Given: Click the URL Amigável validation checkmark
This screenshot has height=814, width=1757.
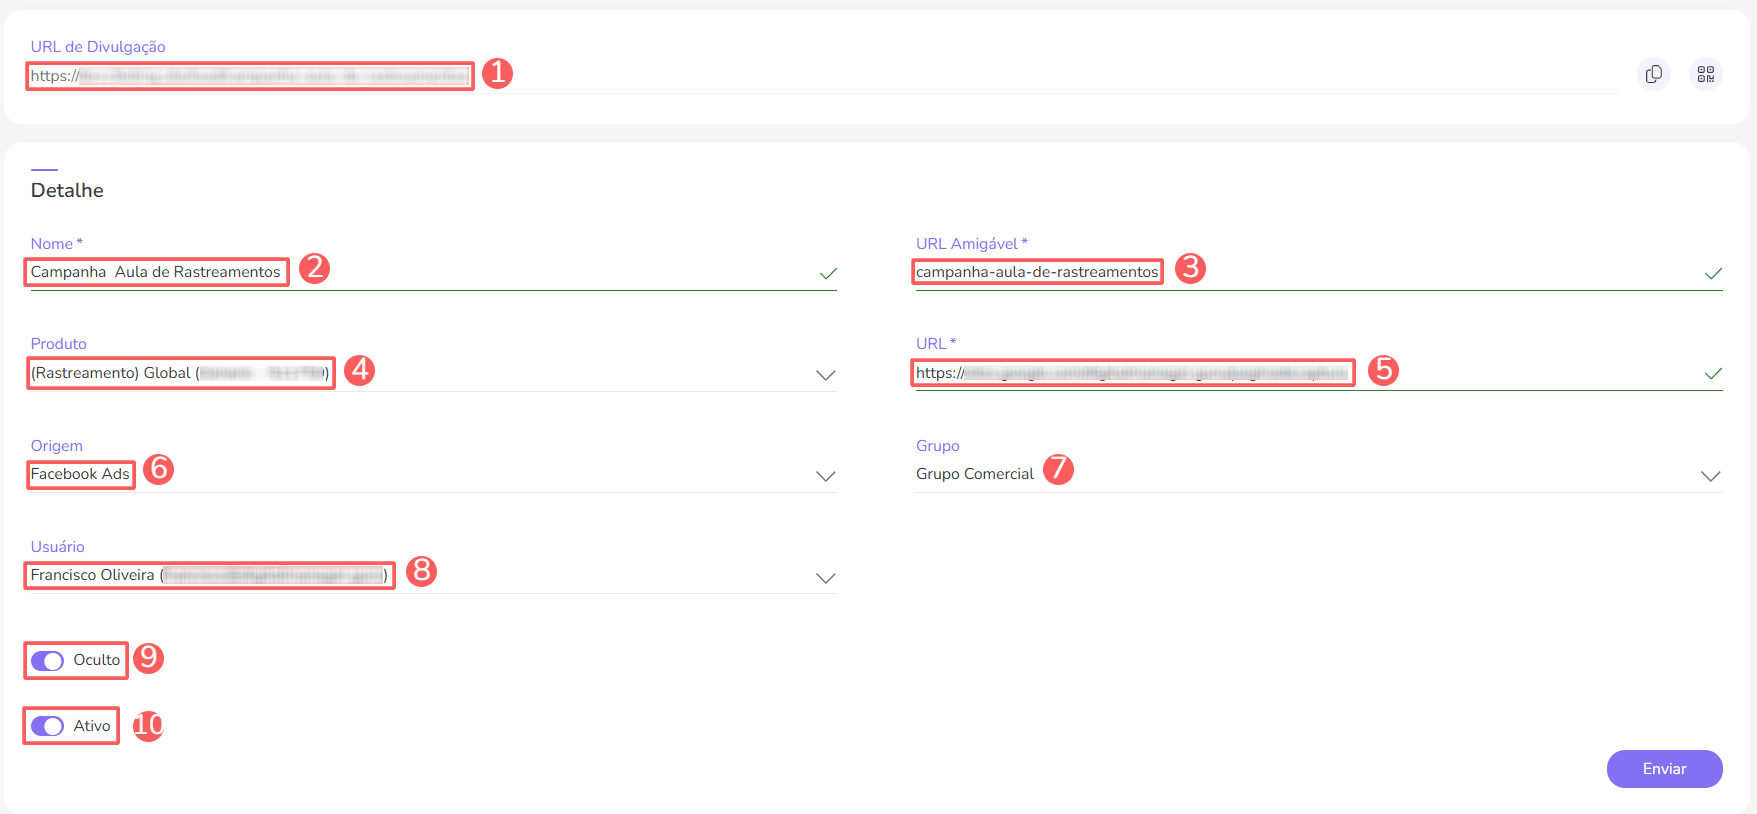Looking at the screenshot, I should pos(1713,273).
